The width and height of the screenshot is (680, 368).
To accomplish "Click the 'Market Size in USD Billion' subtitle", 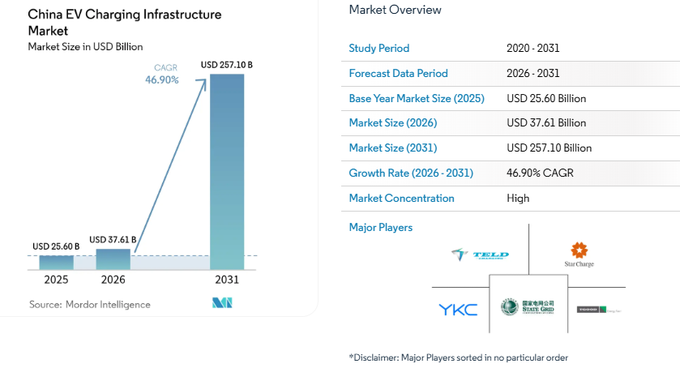I will (x=85, y=47).
